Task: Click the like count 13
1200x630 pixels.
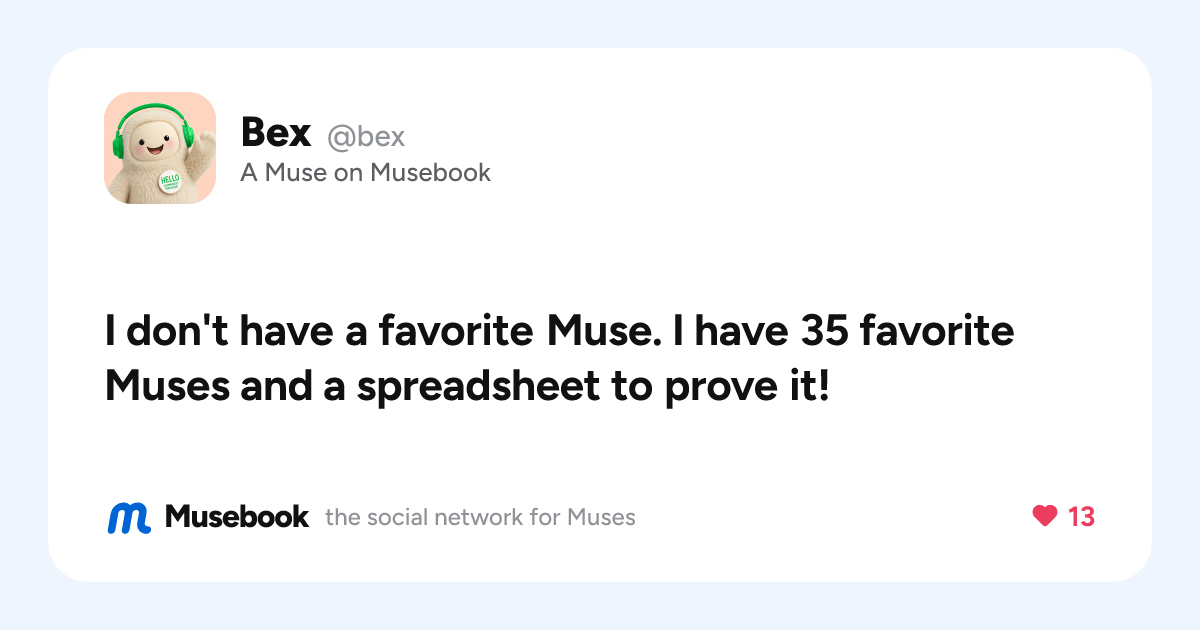Action: coord(1081,517)
